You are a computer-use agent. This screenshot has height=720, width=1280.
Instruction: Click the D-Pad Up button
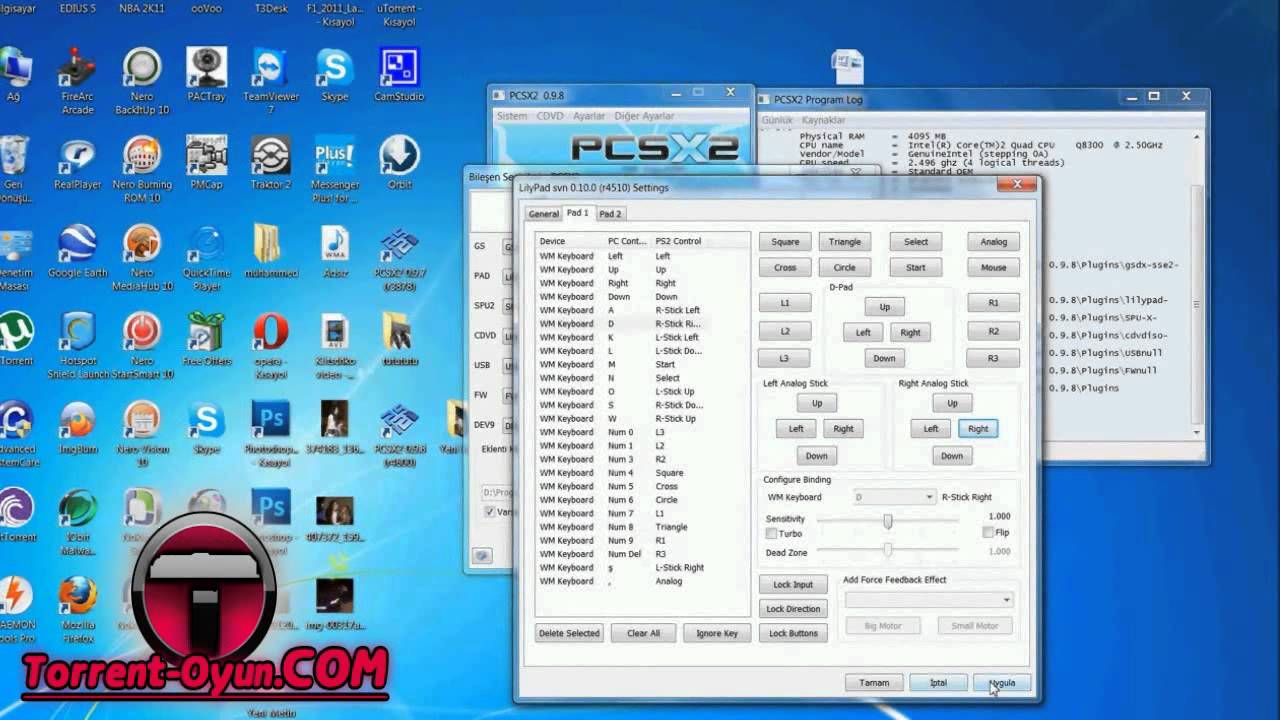click(x=885, y=307)
